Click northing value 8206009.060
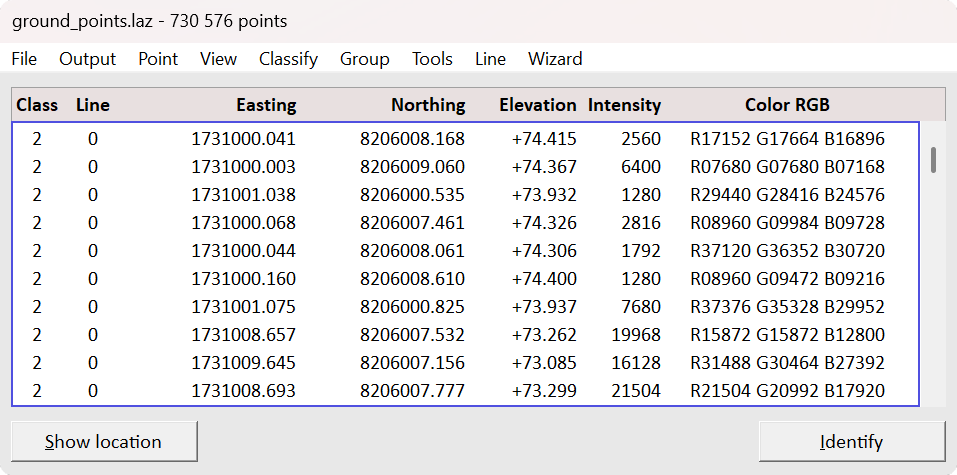Viewport: 957px width, 475px height. pyautogui.click(x=412, y=167)
